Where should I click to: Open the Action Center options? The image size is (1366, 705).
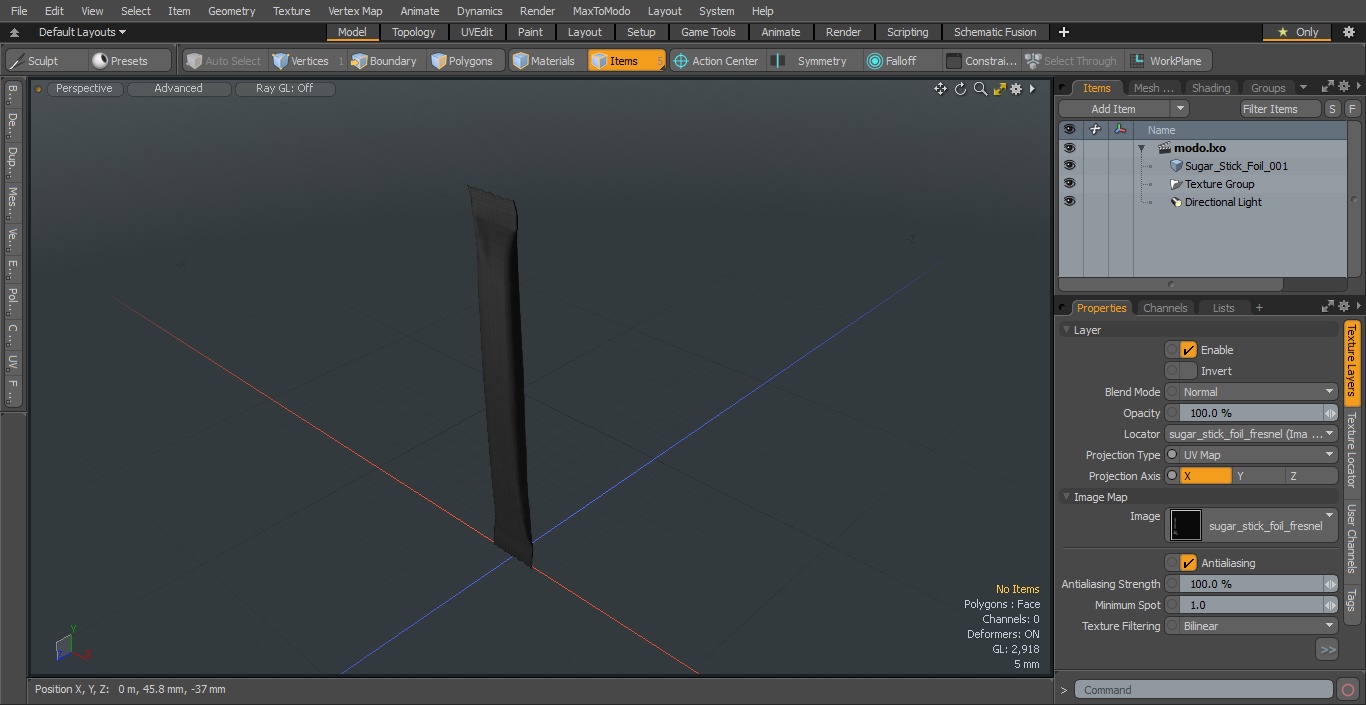716,61
